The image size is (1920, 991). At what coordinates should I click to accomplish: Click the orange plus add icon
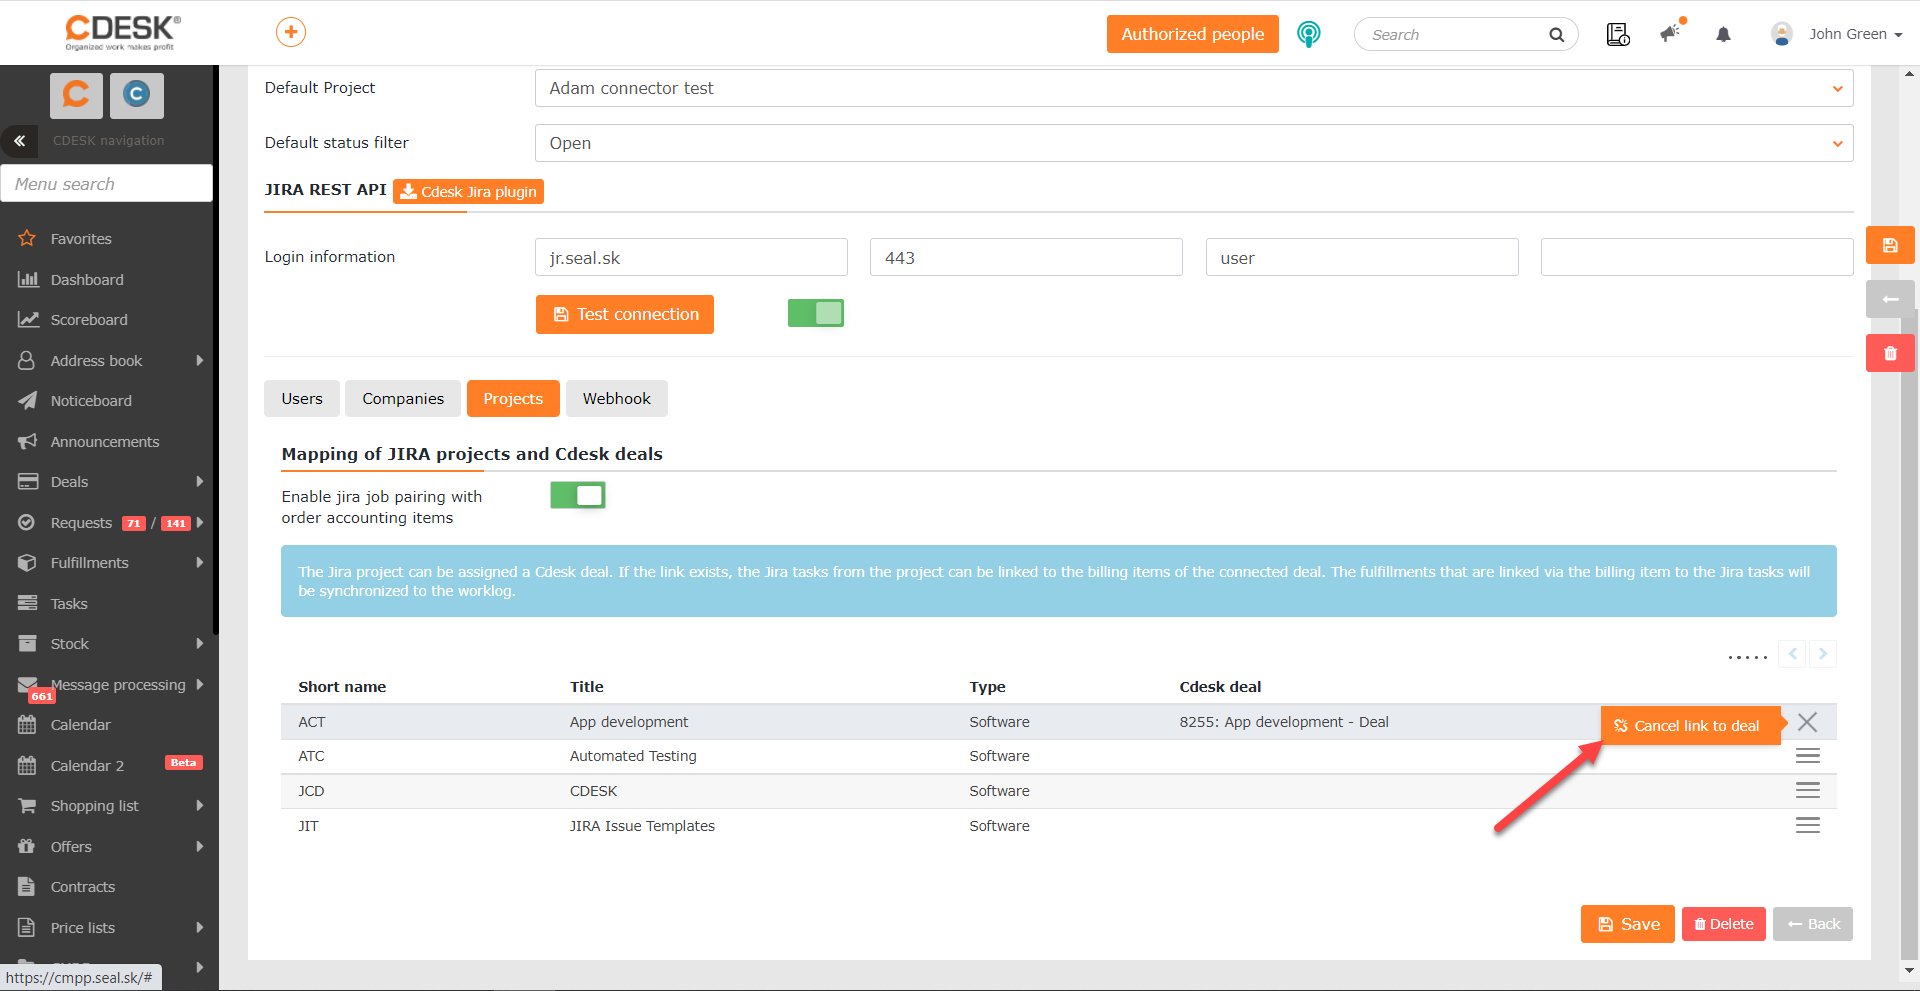coord(291,33)
